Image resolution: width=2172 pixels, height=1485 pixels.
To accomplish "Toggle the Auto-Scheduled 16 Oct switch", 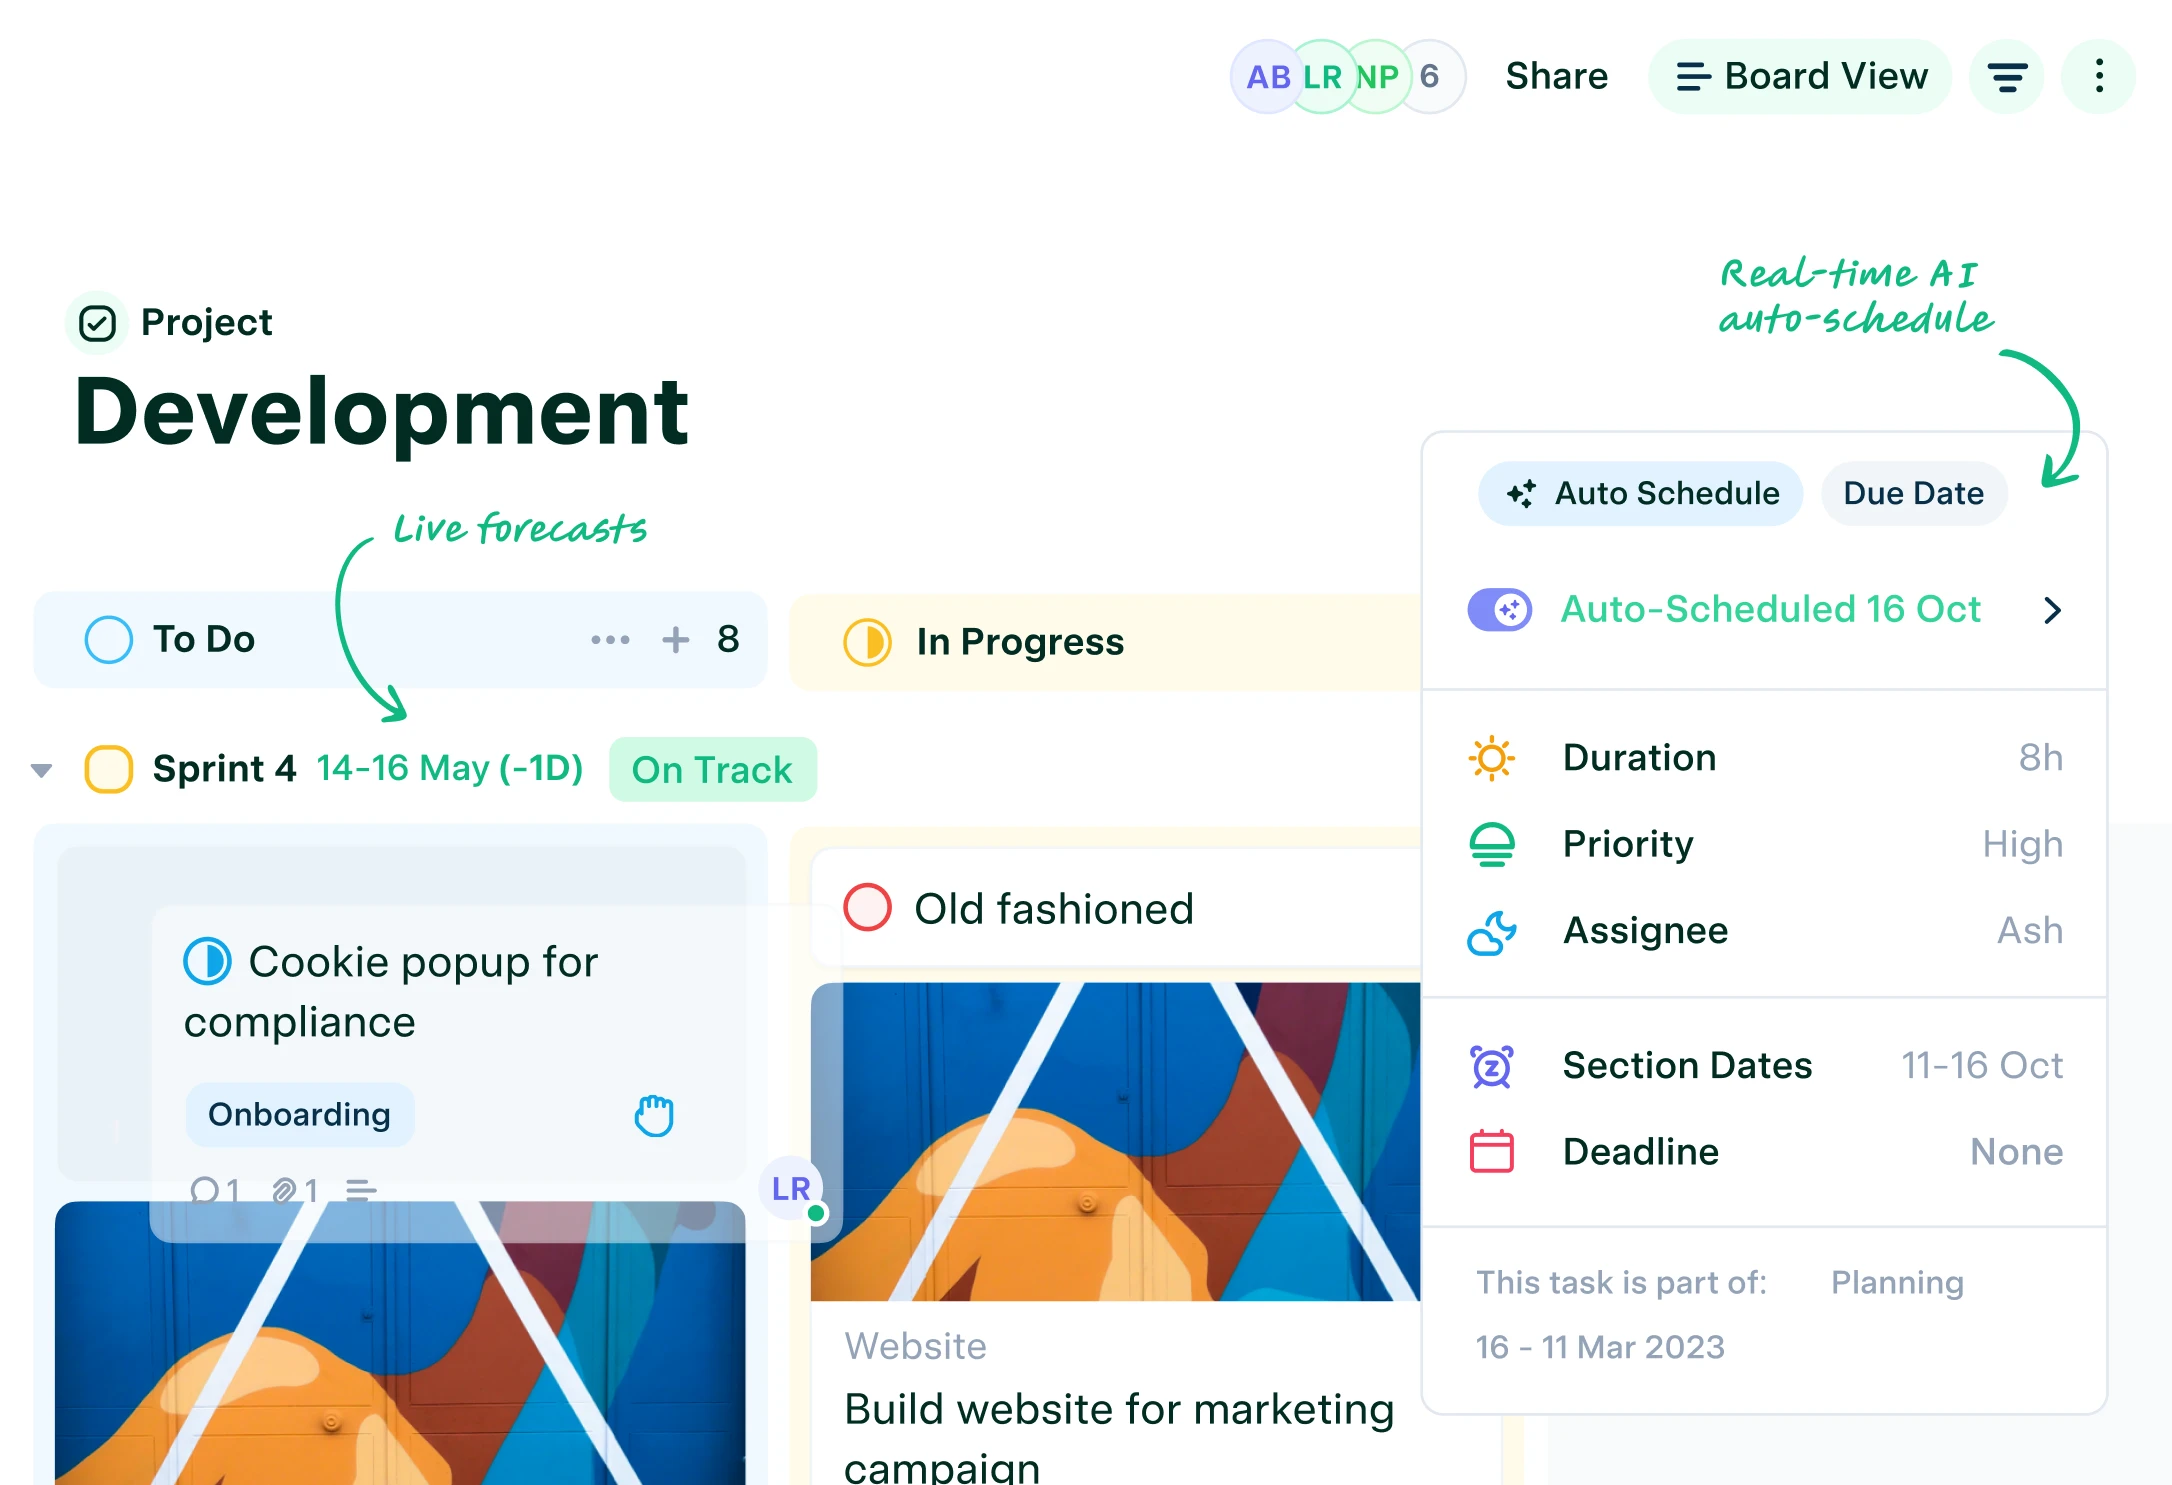I will point(1501,609).
